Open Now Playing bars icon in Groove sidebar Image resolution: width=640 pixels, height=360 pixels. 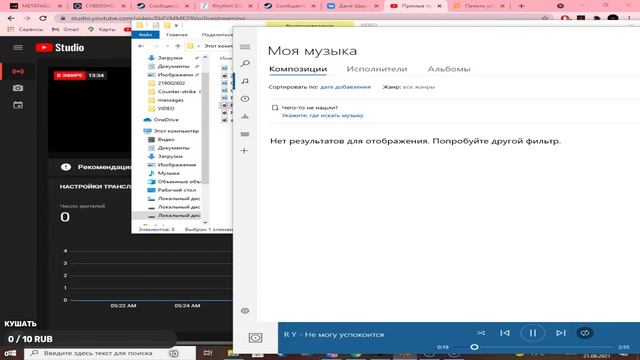(x=245, y=116)
